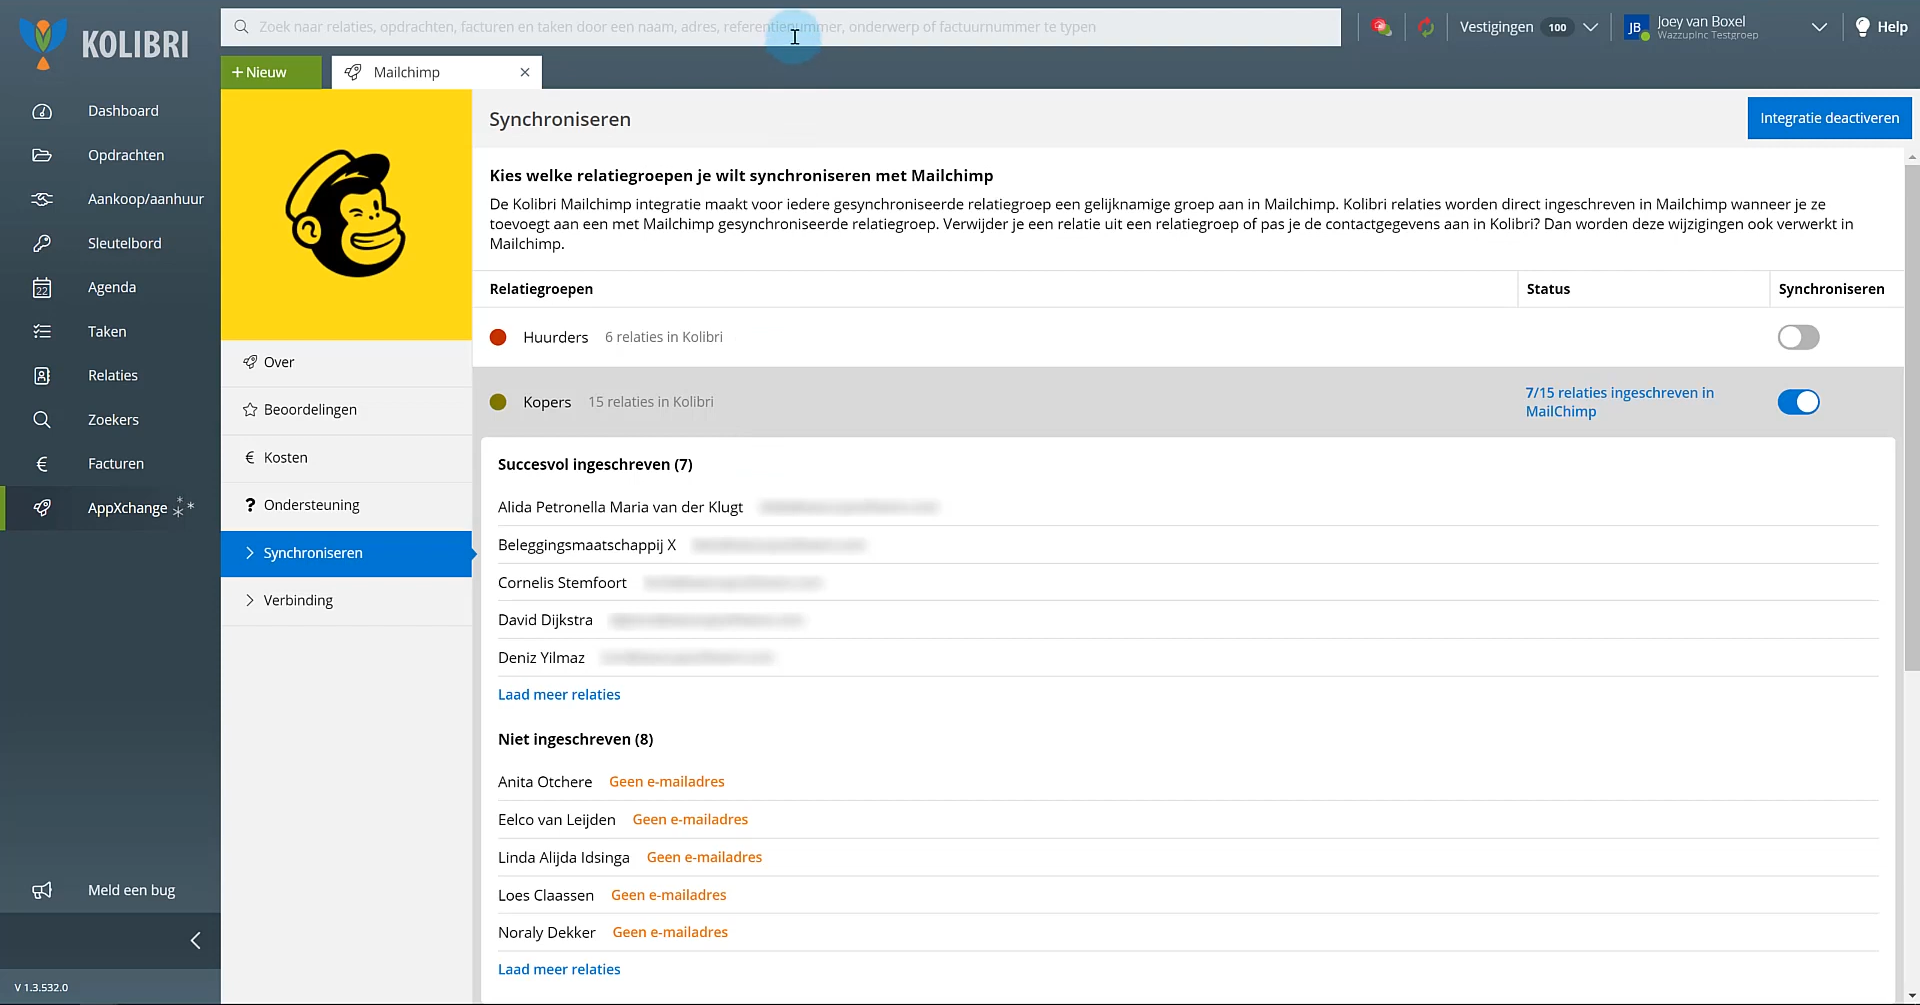Select David Dijkstra row
The image size is (1920, 1005).
[1188, 620]
